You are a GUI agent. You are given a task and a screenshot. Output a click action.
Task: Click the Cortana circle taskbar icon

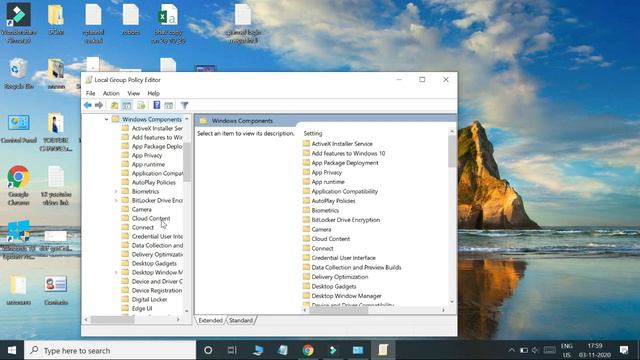pos(208,350)
